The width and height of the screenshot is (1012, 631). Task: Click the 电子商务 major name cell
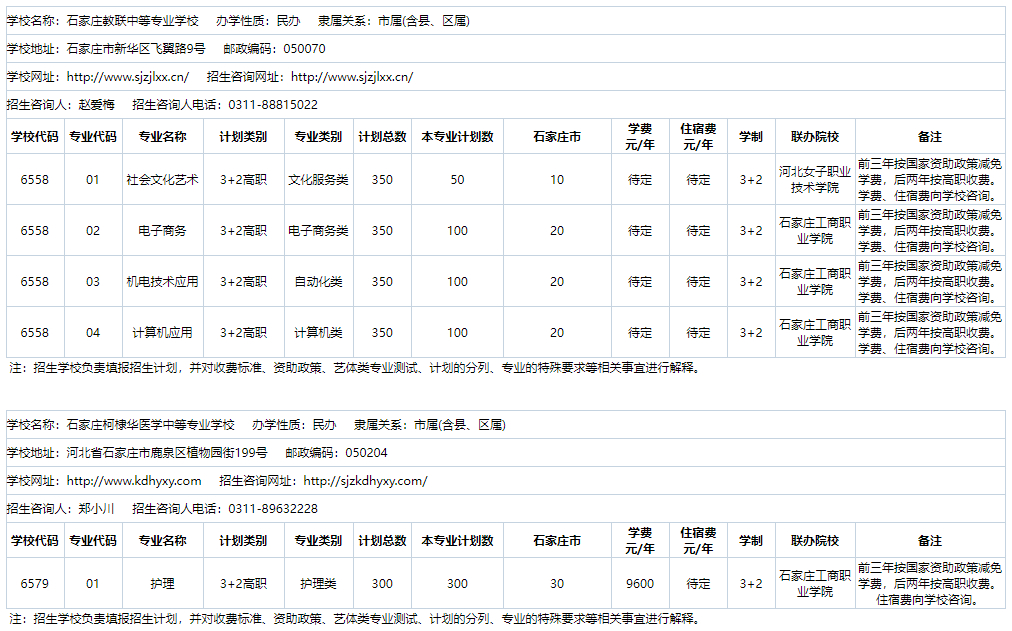(x=162, y=231)
